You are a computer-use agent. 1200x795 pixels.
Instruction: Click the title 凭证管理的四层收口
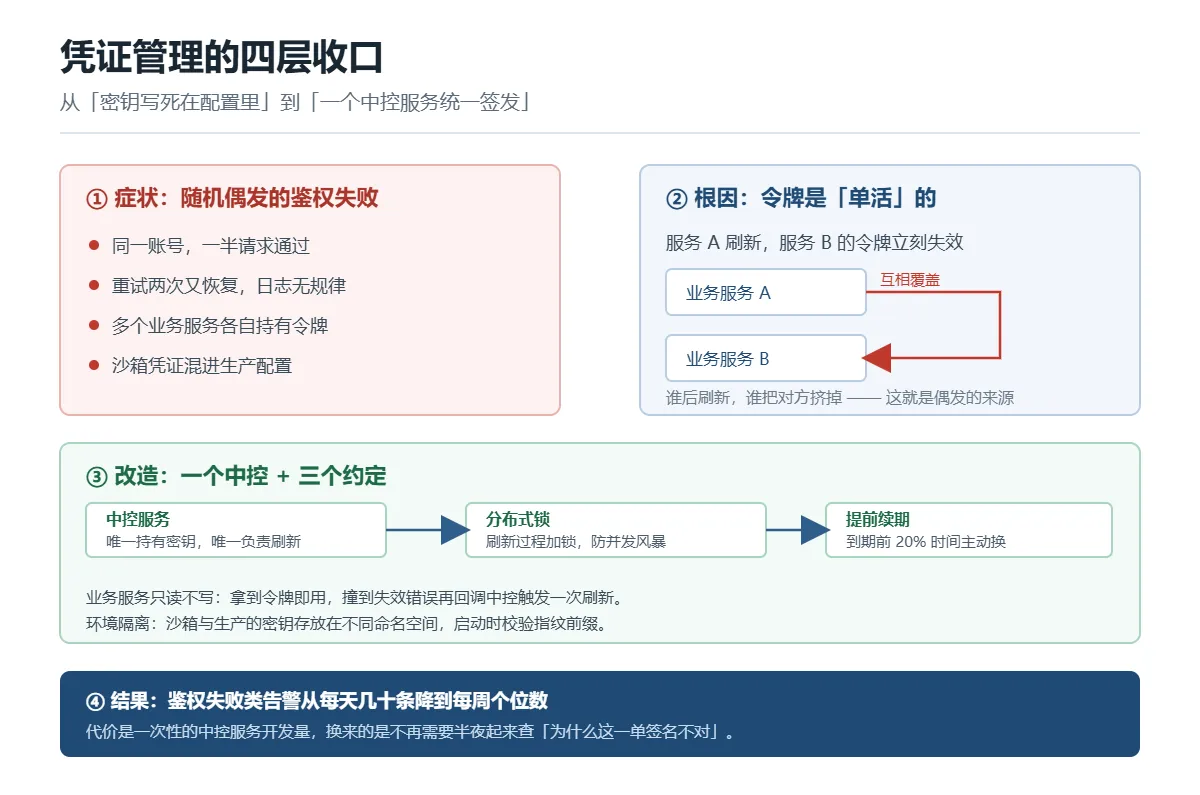pos(222,57)
